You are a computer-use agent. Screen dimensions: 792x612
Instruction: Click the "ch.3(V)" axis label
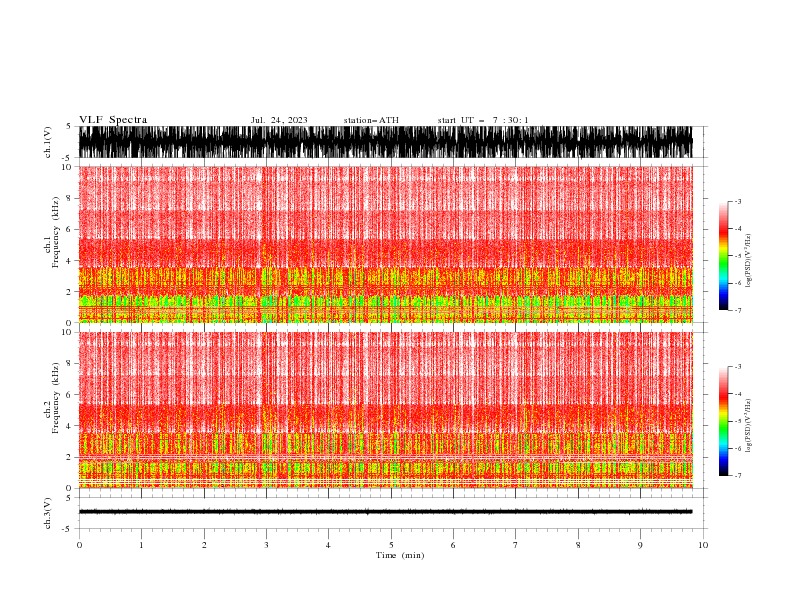[48, 513]
